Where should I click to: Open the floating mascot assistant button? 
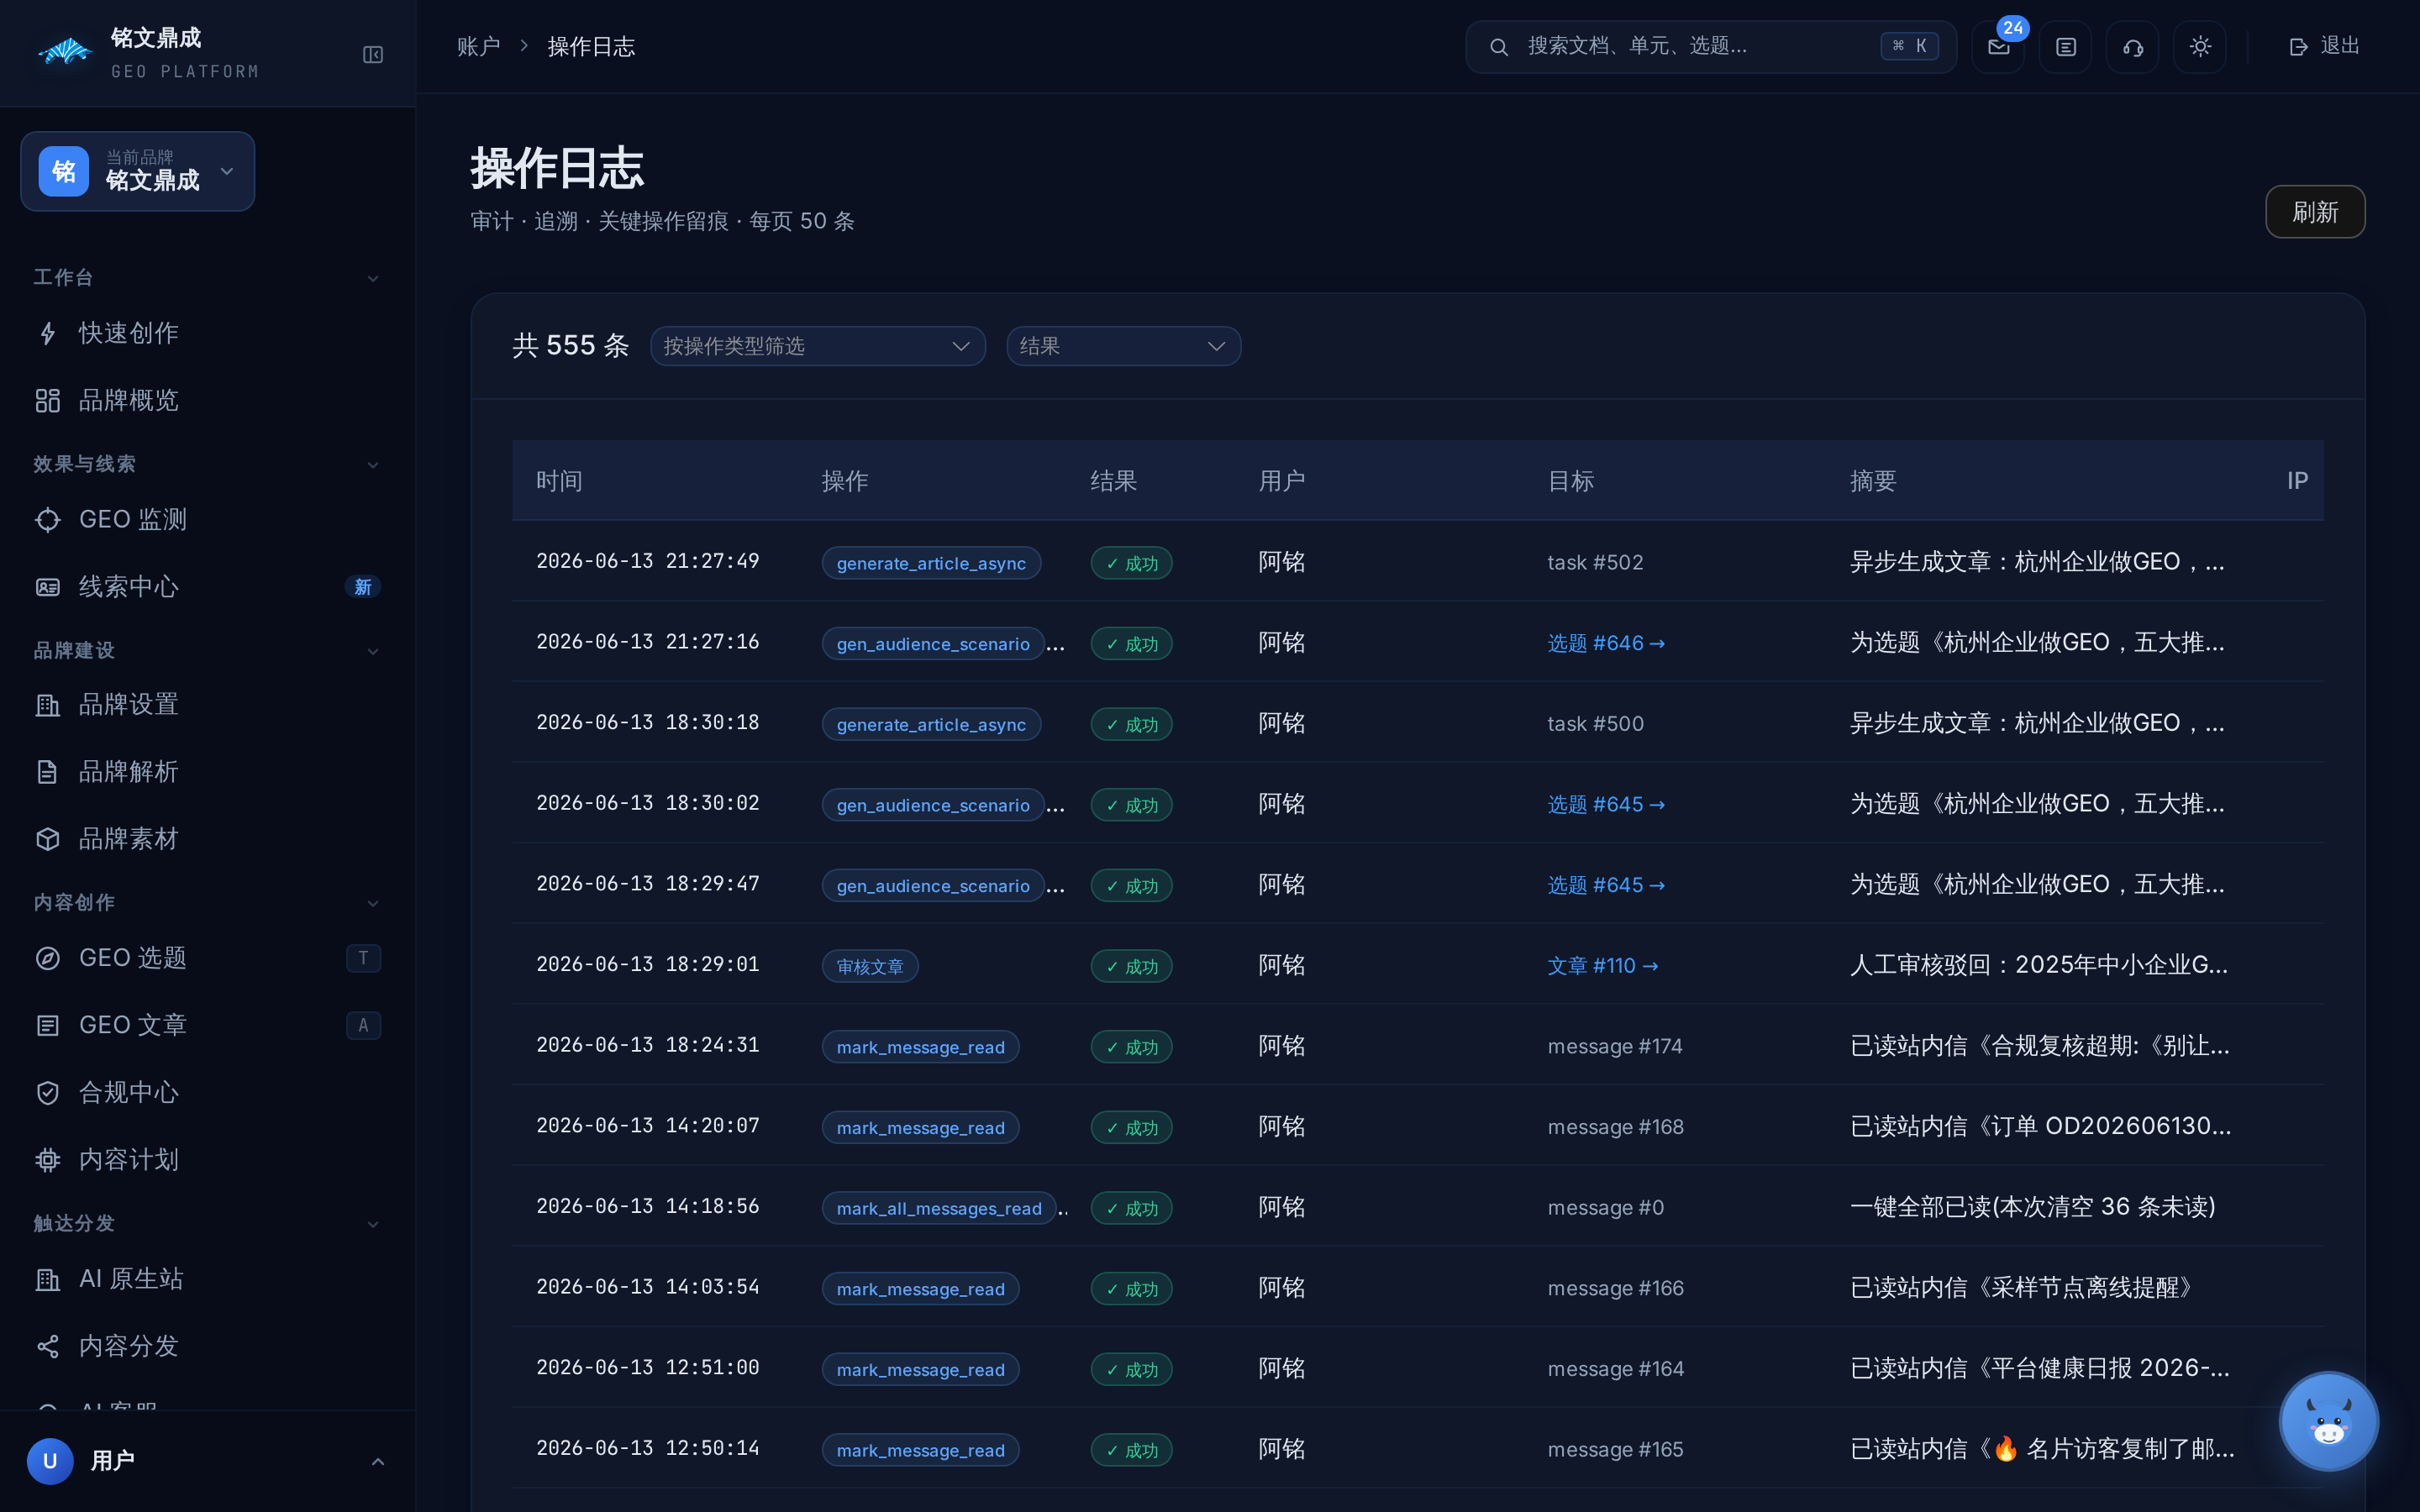(2328, 1421)
